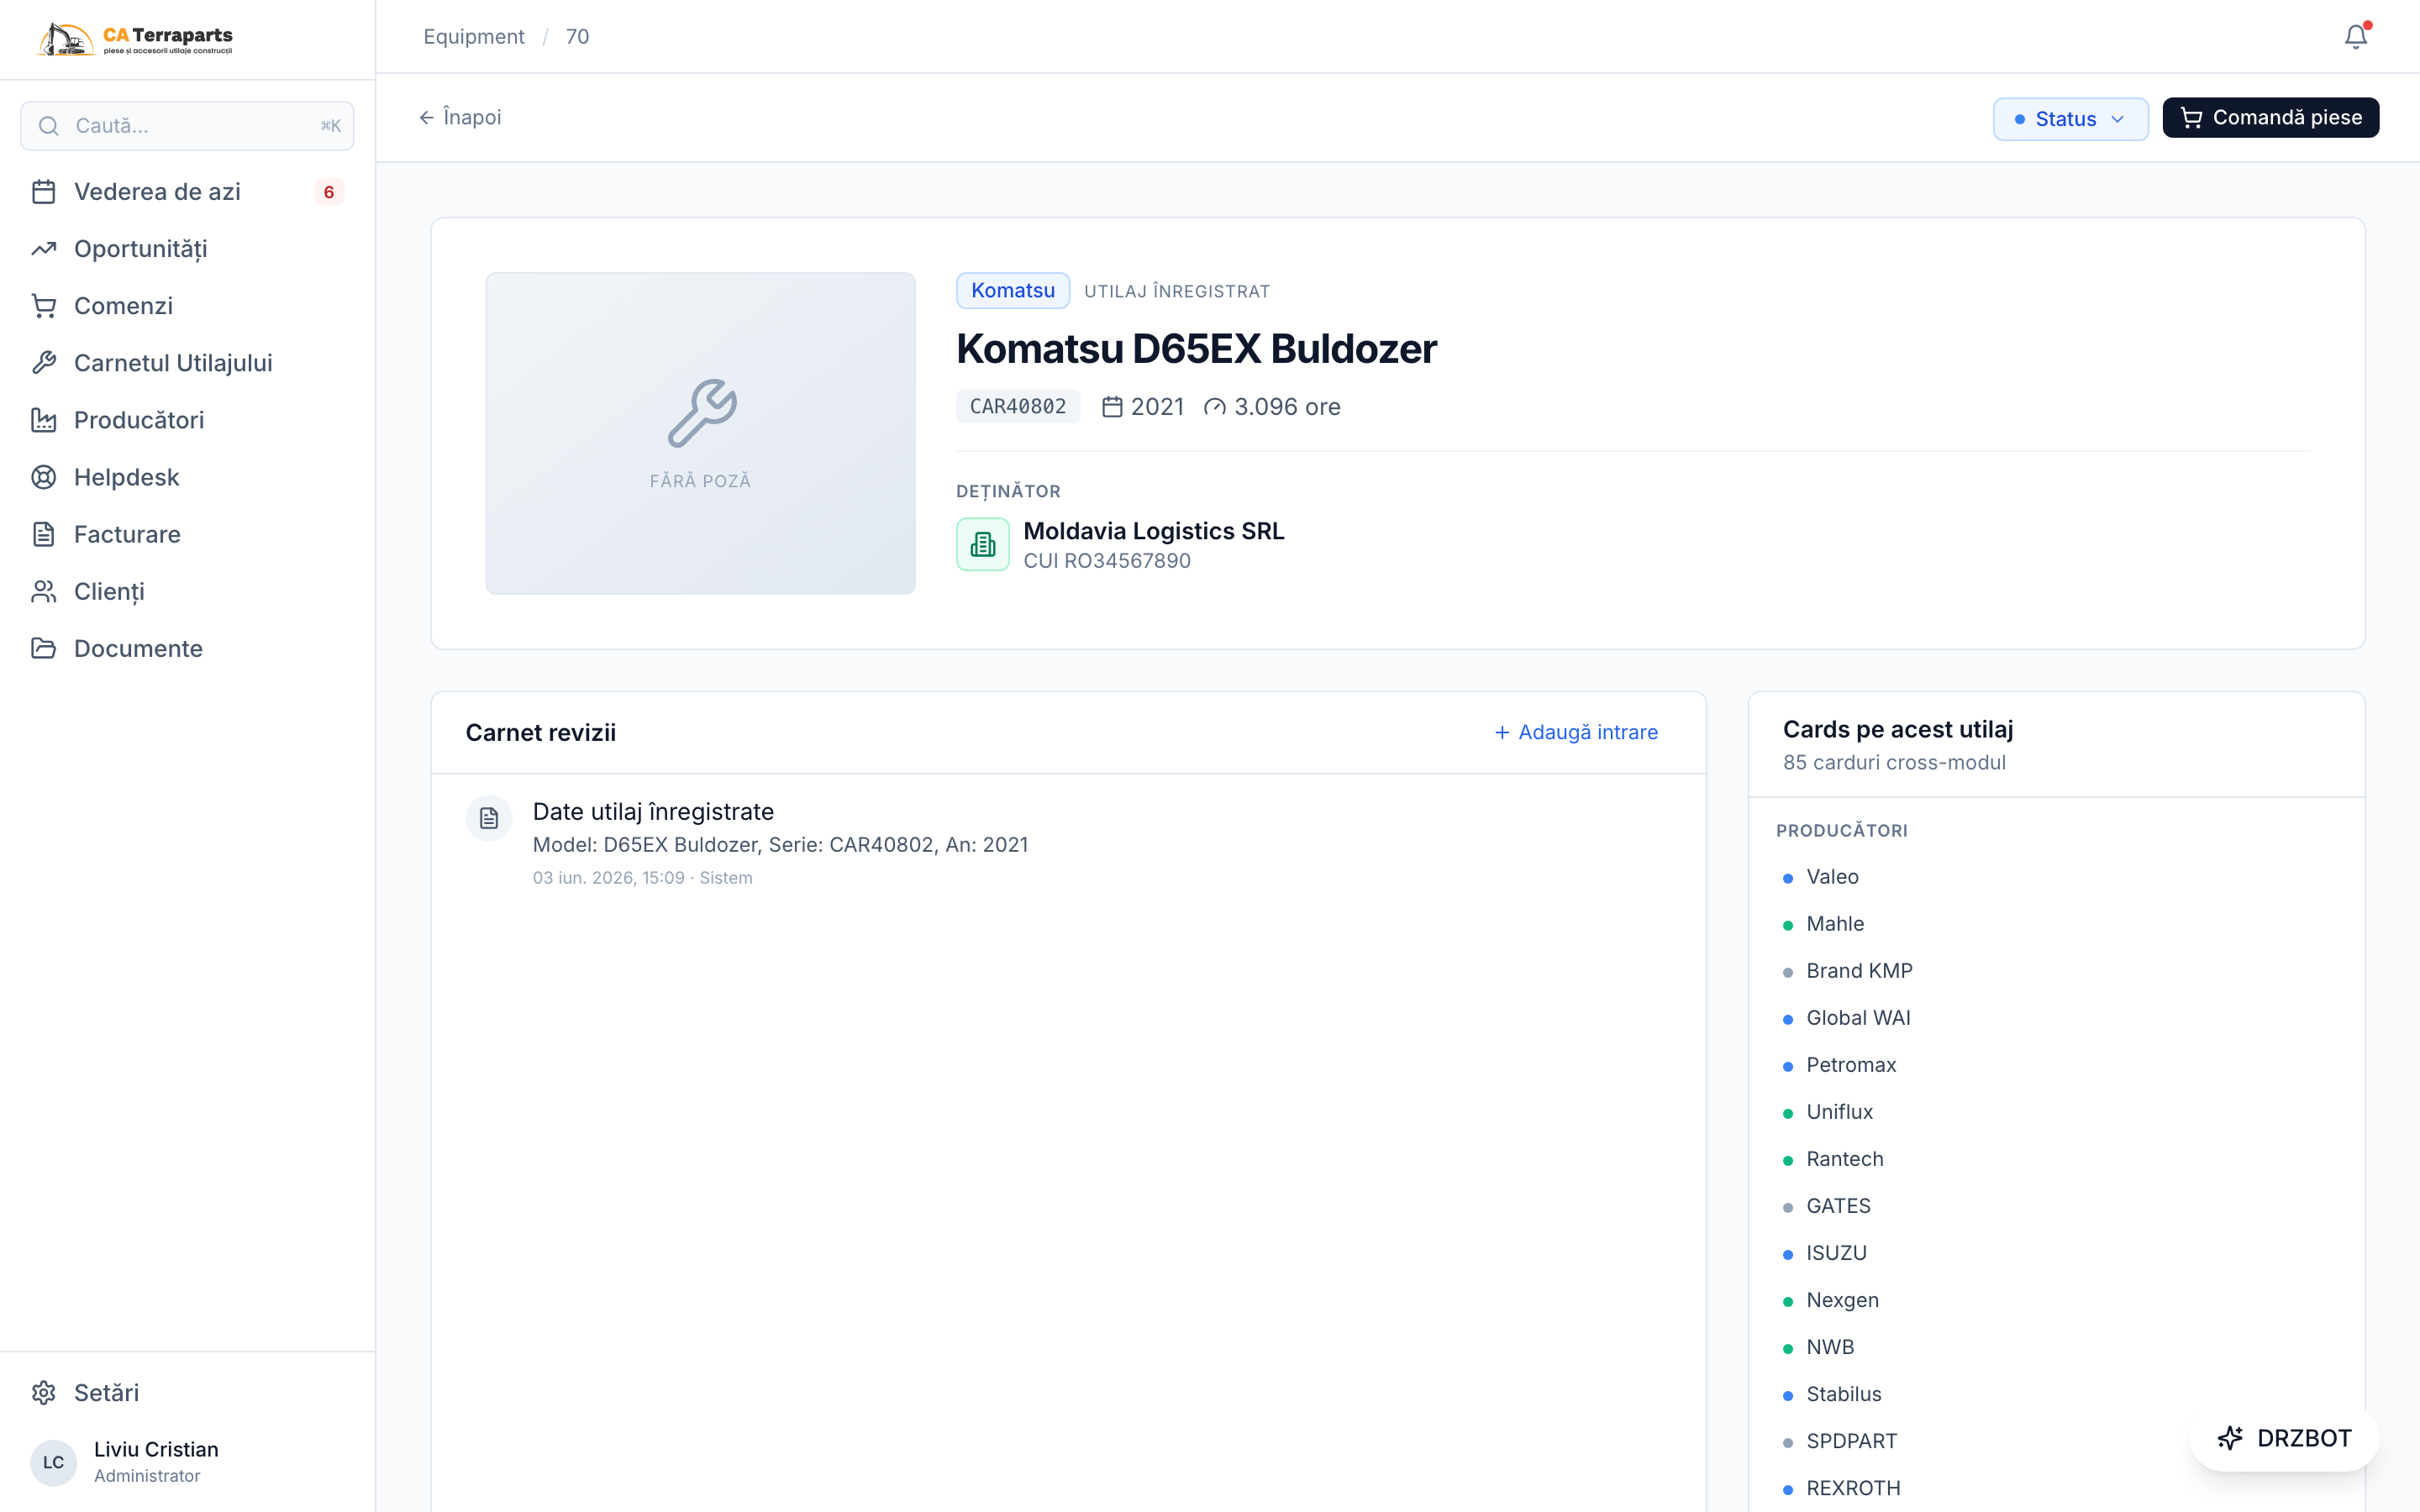
Task: Click the Equipment breadcrumb
Action: (474, 37)
